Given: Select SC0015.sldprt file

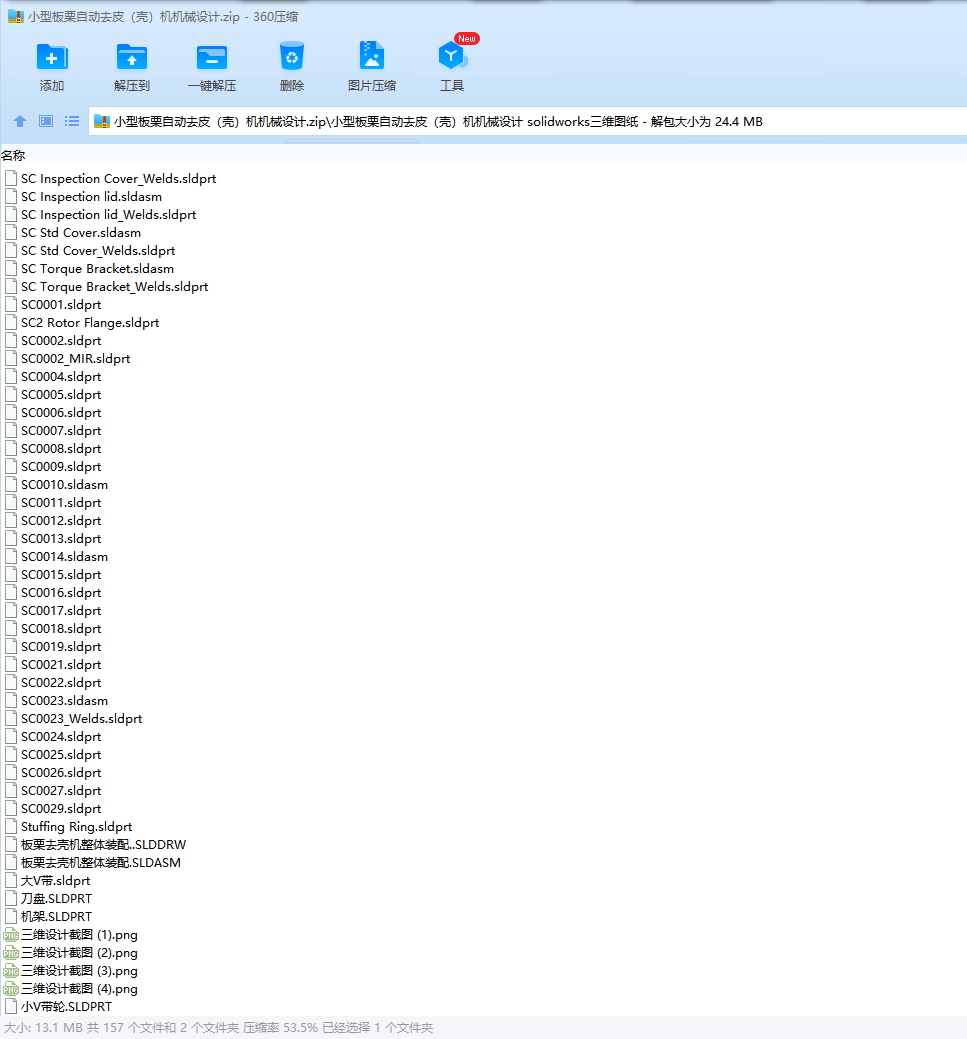Looking at the screenshot, I should (x=61, y=574).
